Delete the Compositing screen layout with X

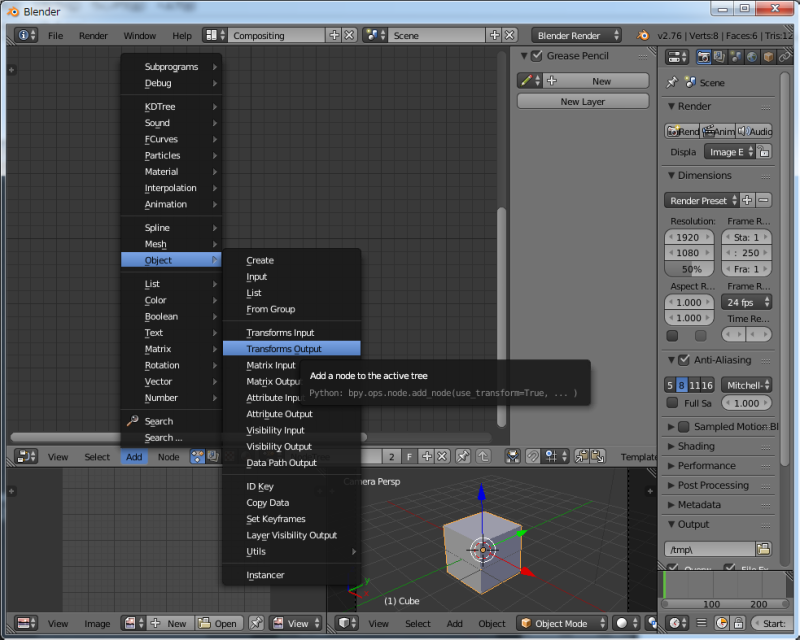[349, 35]
